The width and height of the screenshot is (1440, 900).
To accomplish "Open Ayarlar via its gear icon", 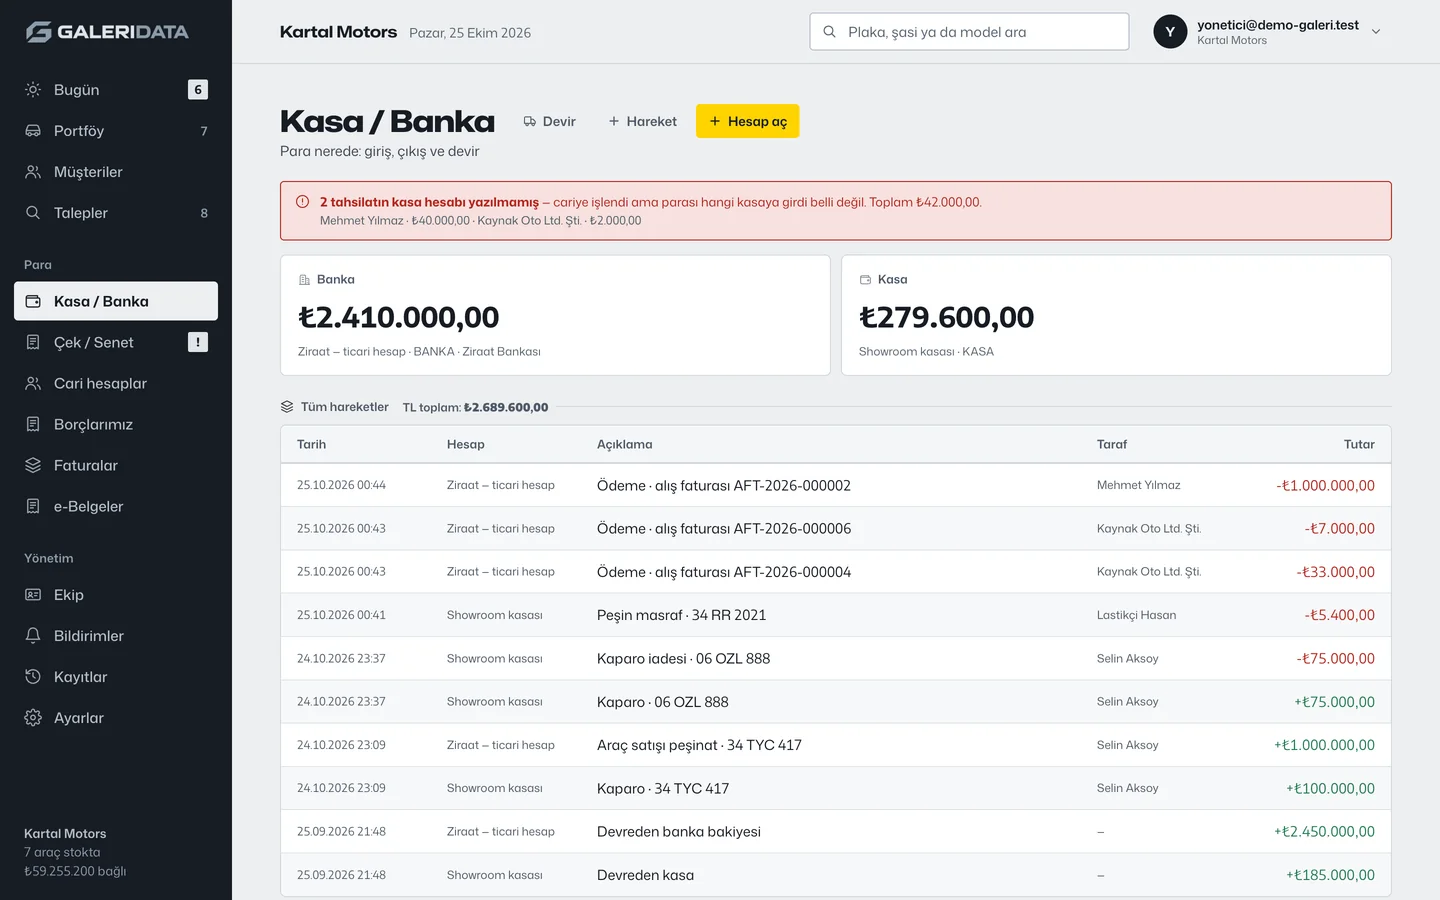I will tap(33, 717).
